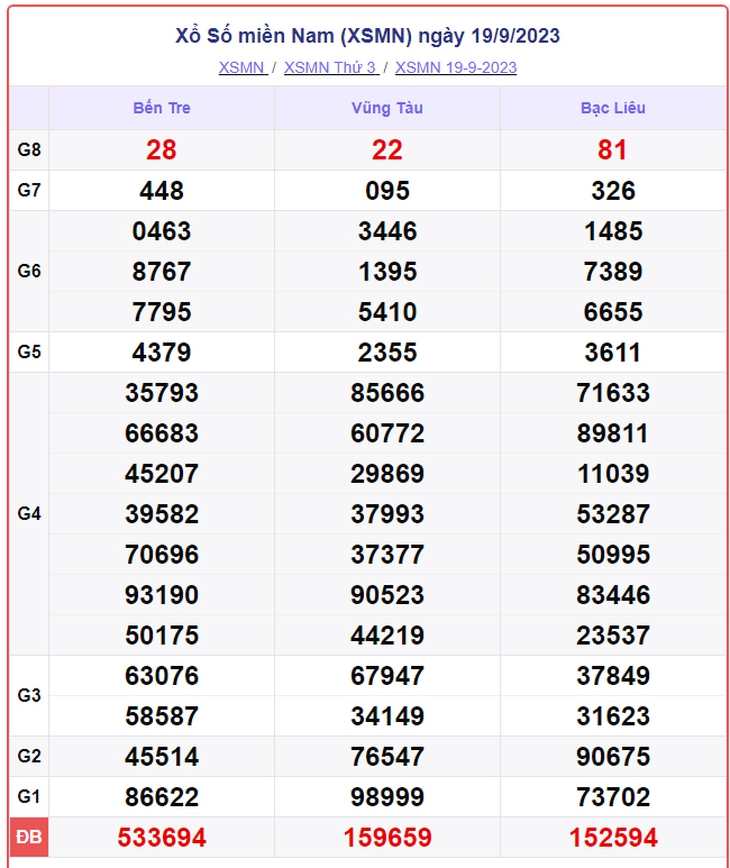The width and height of the screenshot is (730, 868).
Task: Click G5 number 3611
Action: pos(613,353)
